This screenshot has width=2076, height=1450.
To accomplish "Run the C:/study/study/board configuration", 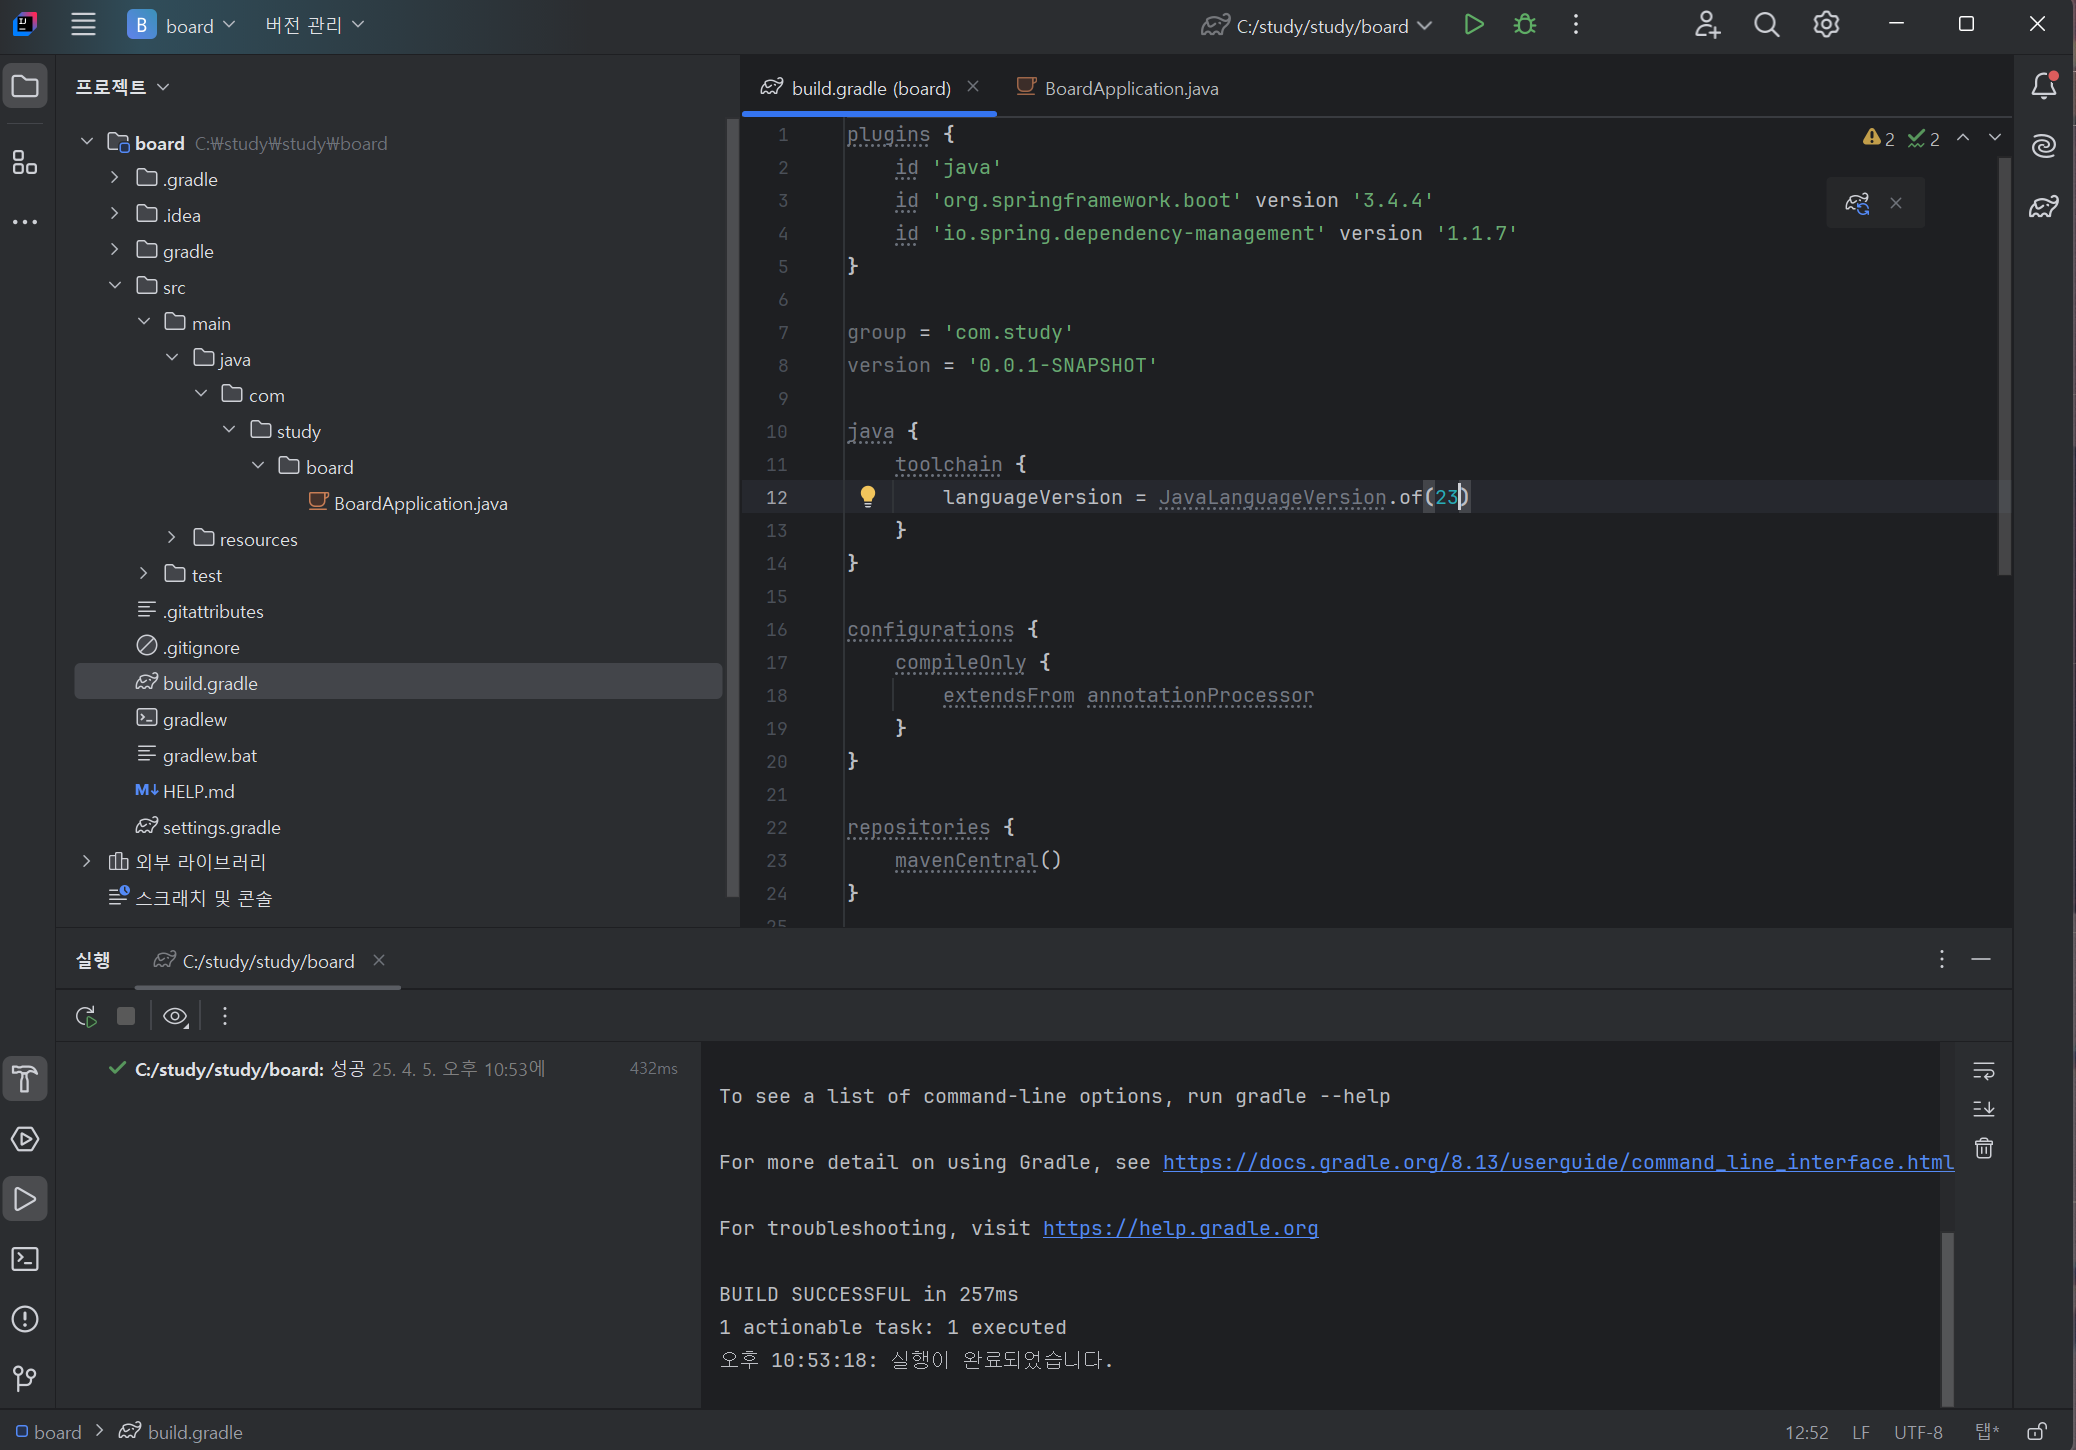I will click(1473, 25).
